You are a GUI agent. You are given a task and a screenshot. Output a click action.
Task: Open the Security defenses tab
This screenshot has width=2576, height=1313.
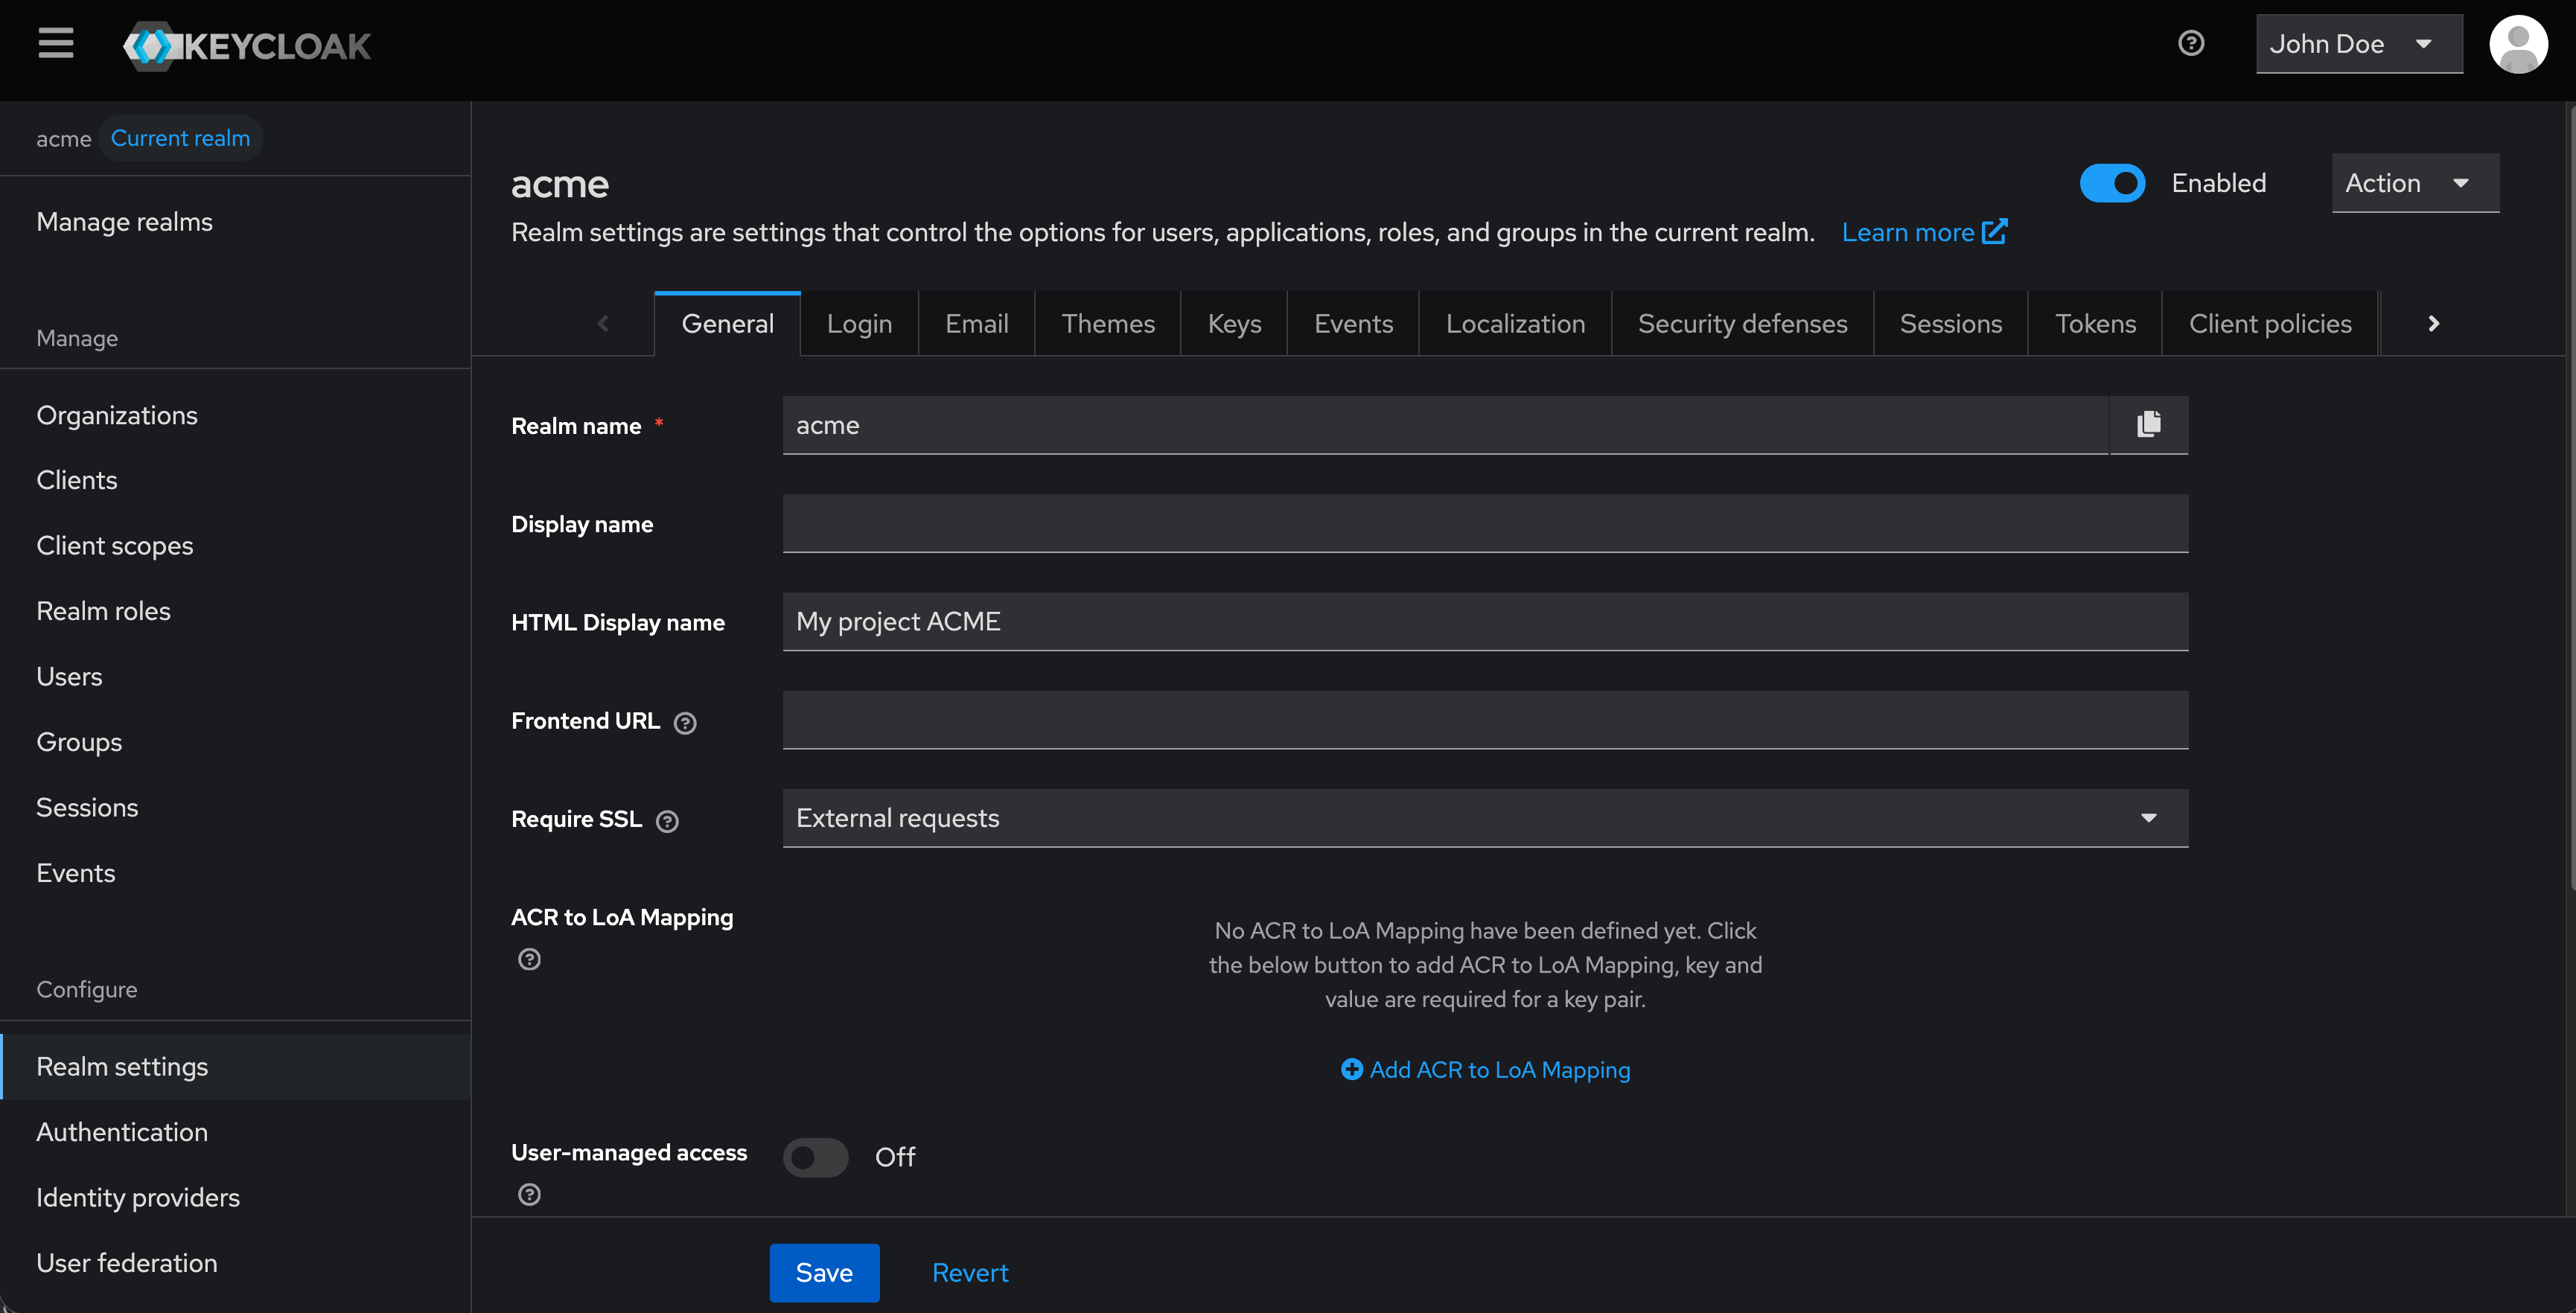[1742, 323]
